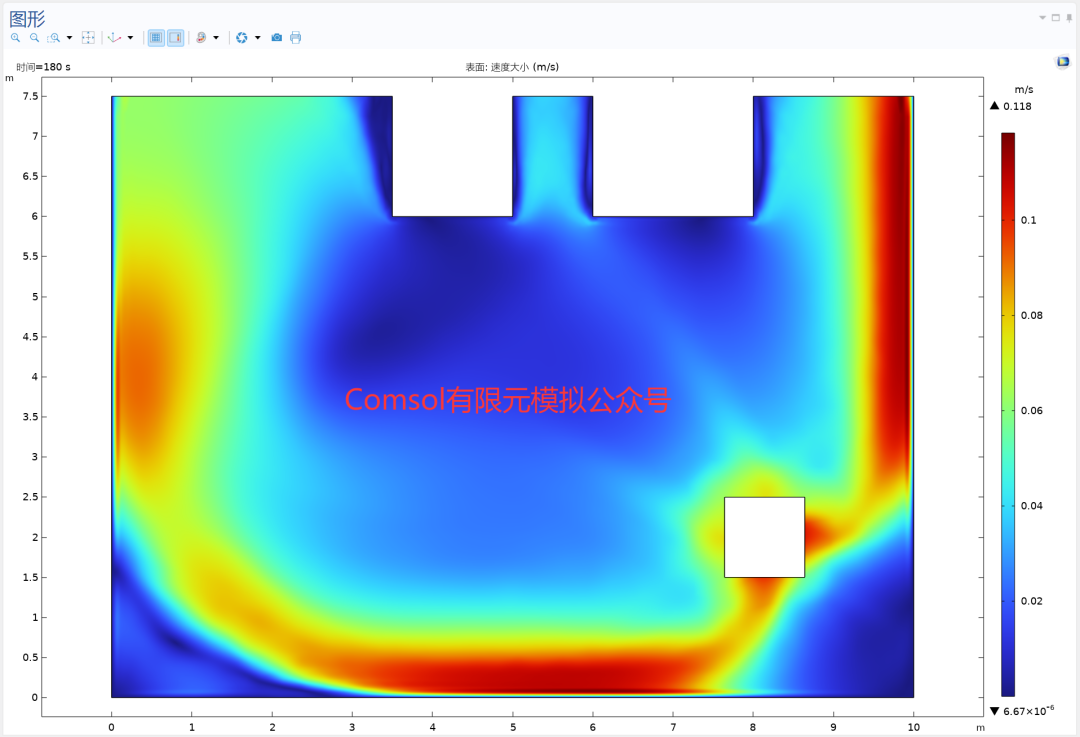Viewport: 1080px width, 737px height.
Task: Click the right white rectangular cutout at top
Action: pyautogui.click(x=673, y=156)
